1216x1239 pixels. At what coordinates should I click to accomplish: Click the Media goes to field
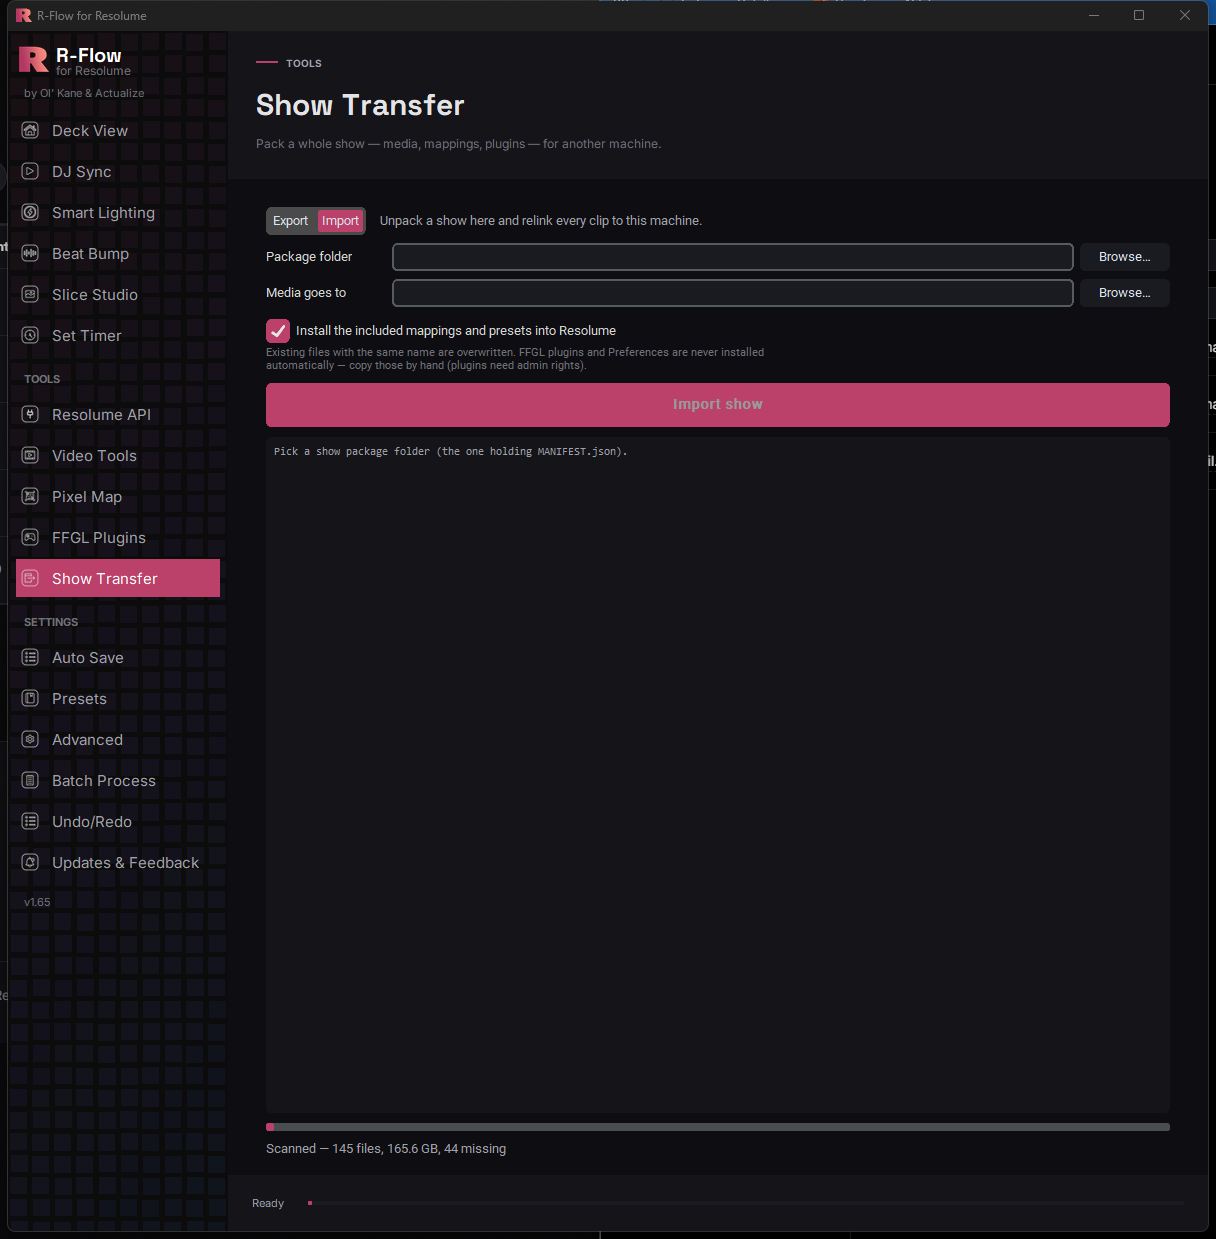click(733, 293)
